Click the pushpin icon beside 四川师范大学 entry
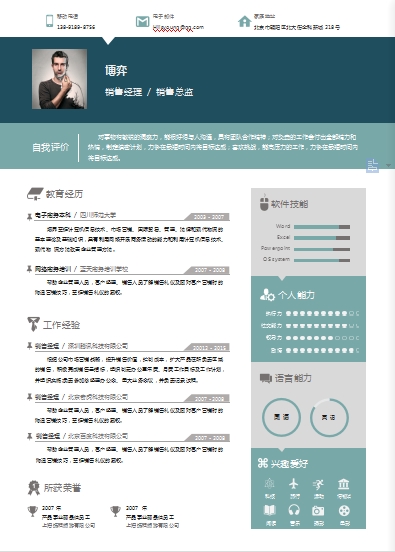Image resolution: width=395 pixels, height=552 pixels. click(x=30, y=217)
